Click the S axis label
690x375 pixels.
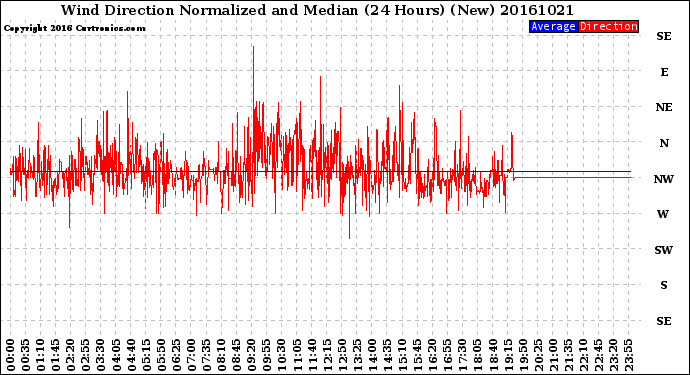click(x=664, y=285)
